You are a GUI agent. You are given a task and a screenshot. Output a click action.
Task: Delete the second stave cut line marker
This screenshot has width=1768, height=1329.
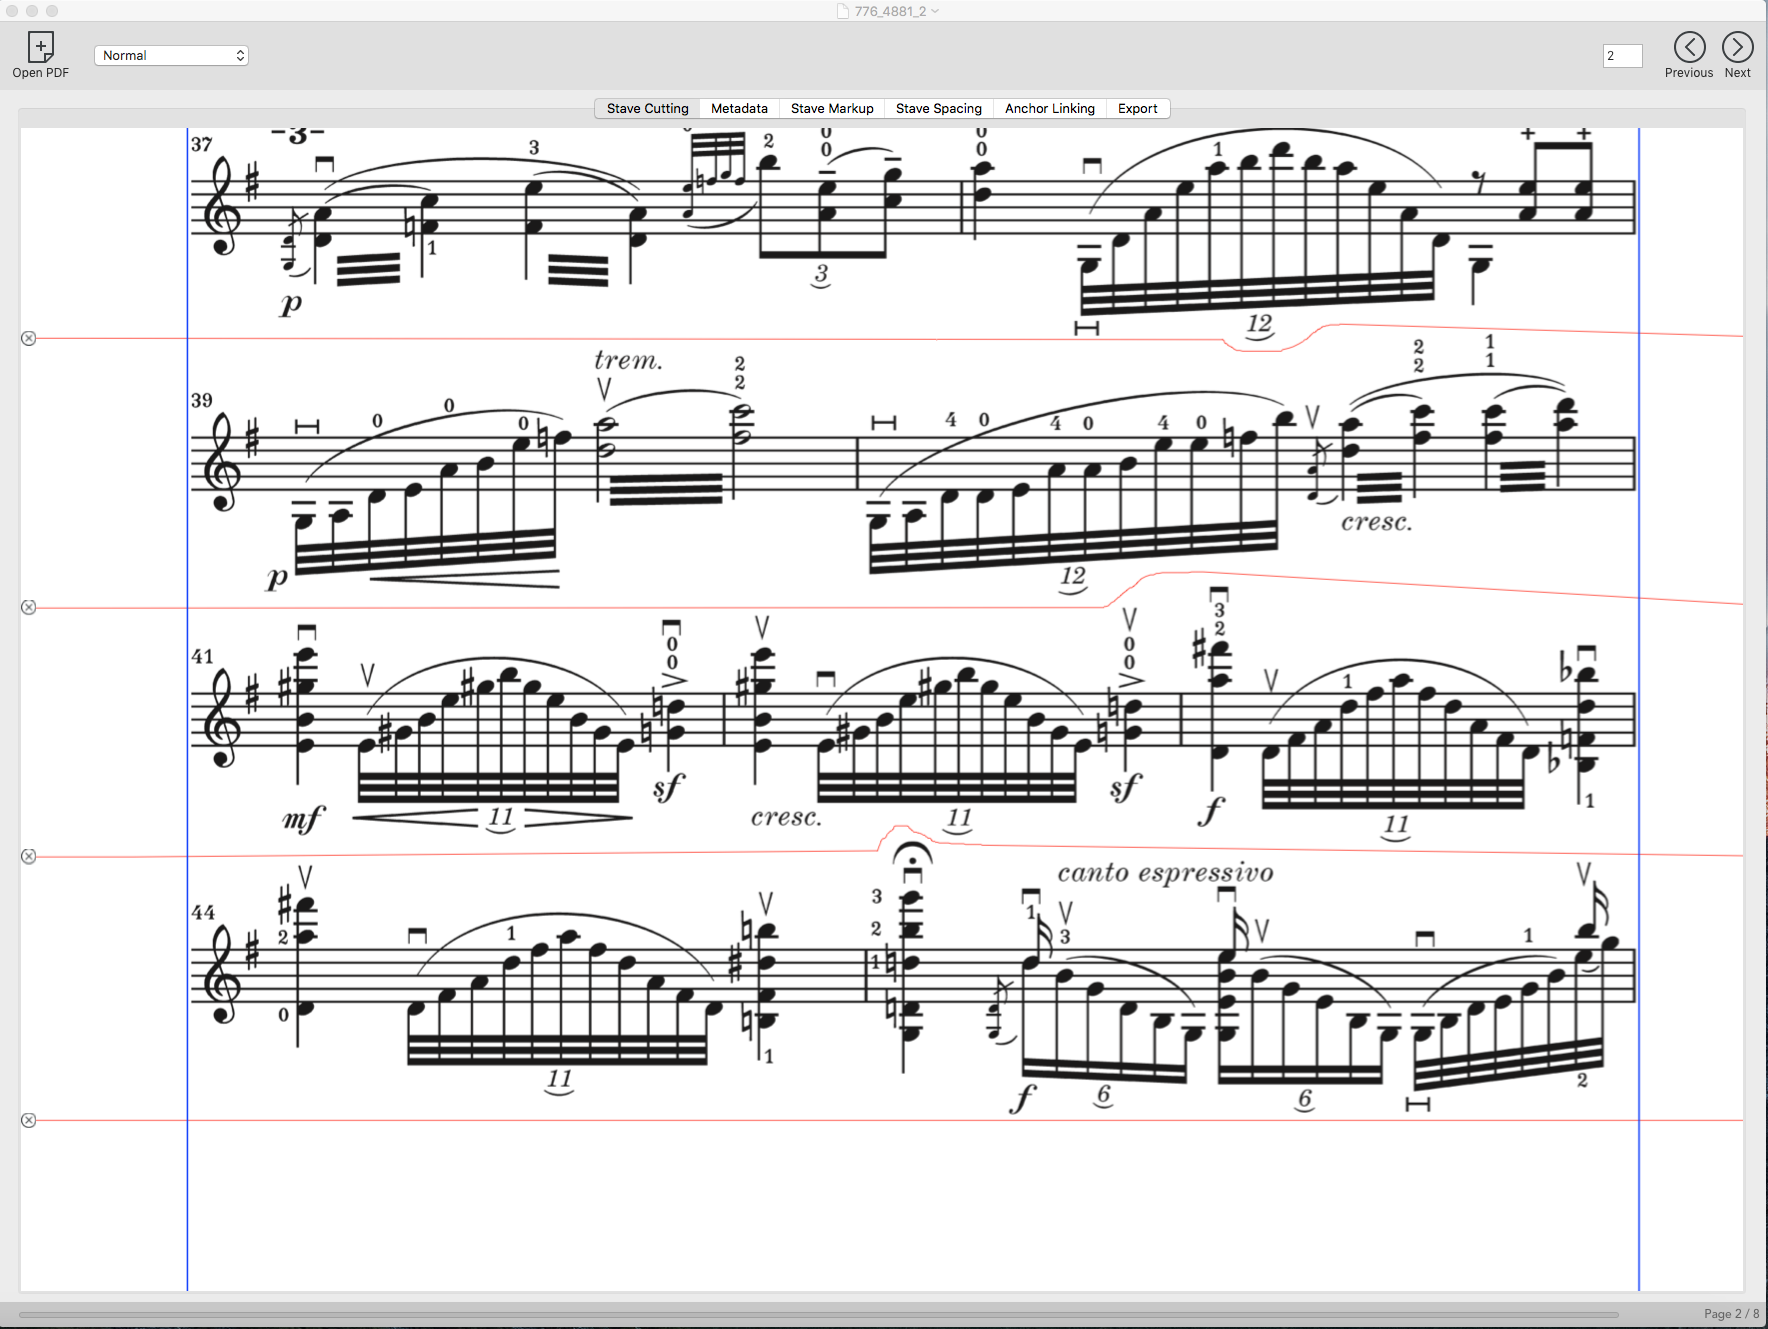tap(29, 608)
